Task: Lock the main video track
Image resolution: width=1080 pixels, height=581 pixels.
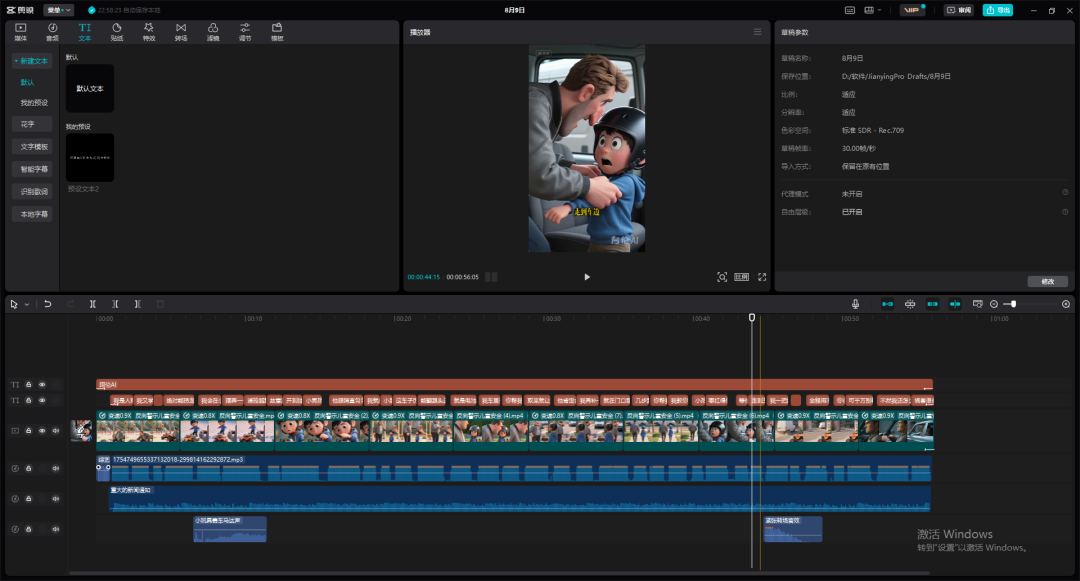Action: point(28,431)
